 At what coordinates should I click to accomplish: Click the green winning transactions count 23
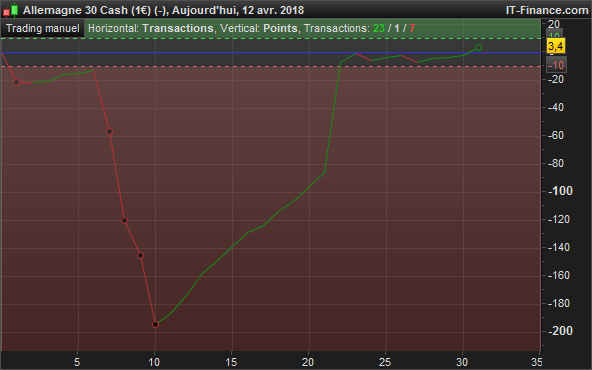[x=379, y=29]
